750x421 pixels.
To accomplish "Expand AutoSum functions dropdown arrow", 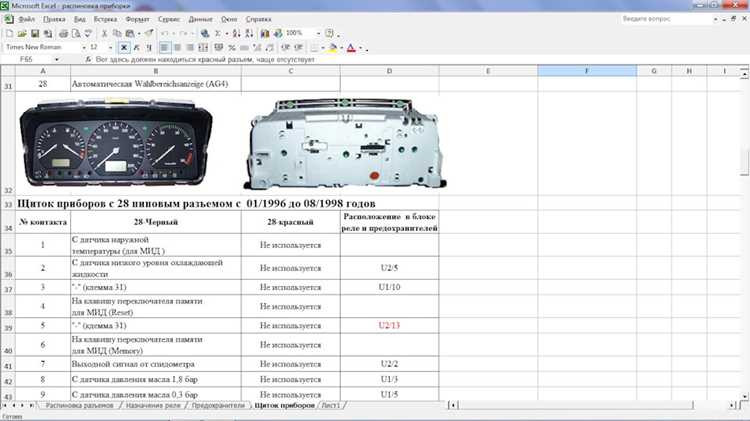I will (x=226, y=33).
